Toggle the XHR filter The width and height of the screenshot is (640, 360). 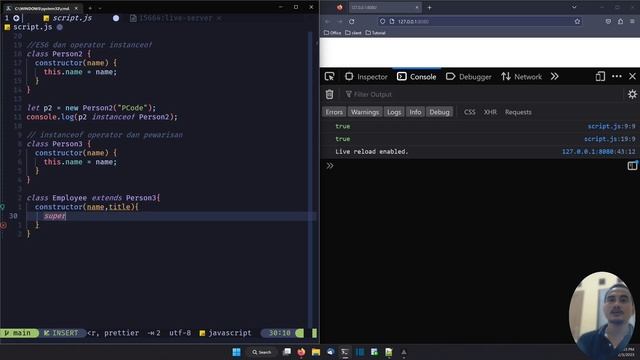pos(490,112)
